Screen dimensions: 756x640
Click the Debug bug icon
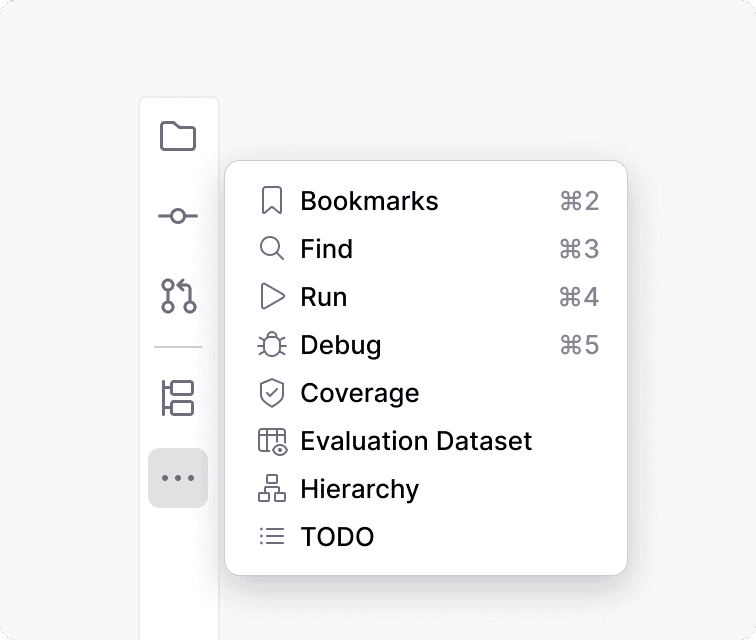click(x=271, y=345)
